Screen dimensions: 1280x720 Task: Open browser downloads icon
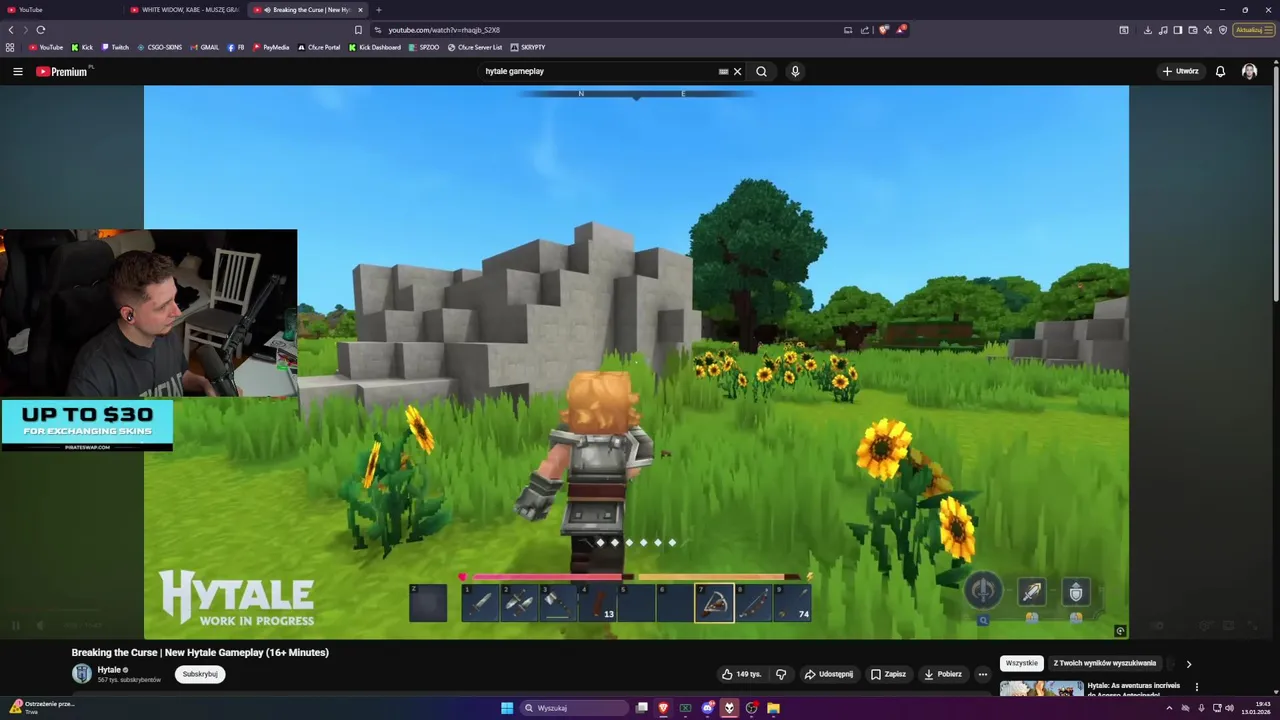point(1147,30)
